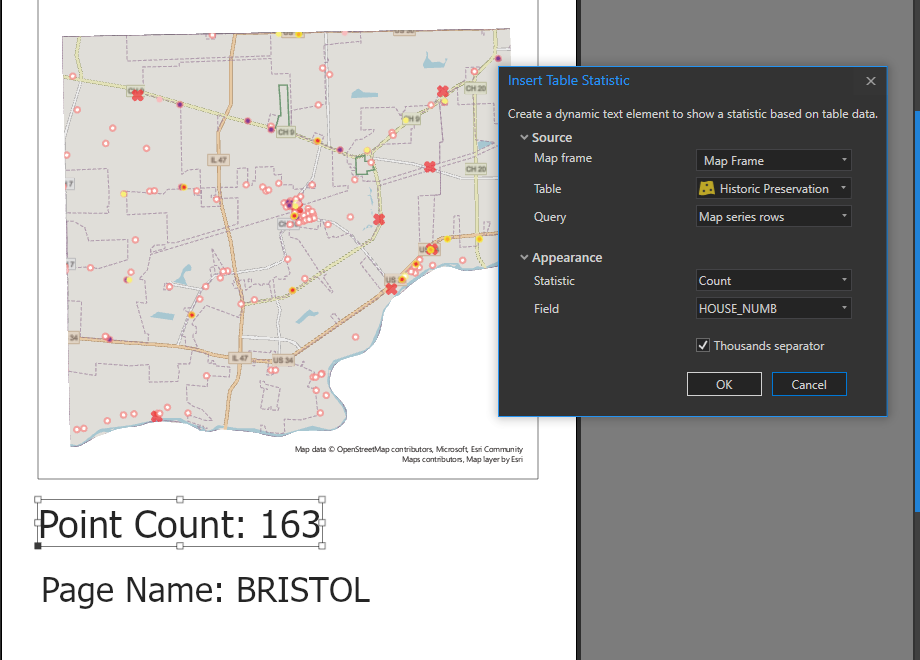The width and height of the screenshot is (920, 660).
Task: Collapse the Appearance section
Action: tap(523, 258)
